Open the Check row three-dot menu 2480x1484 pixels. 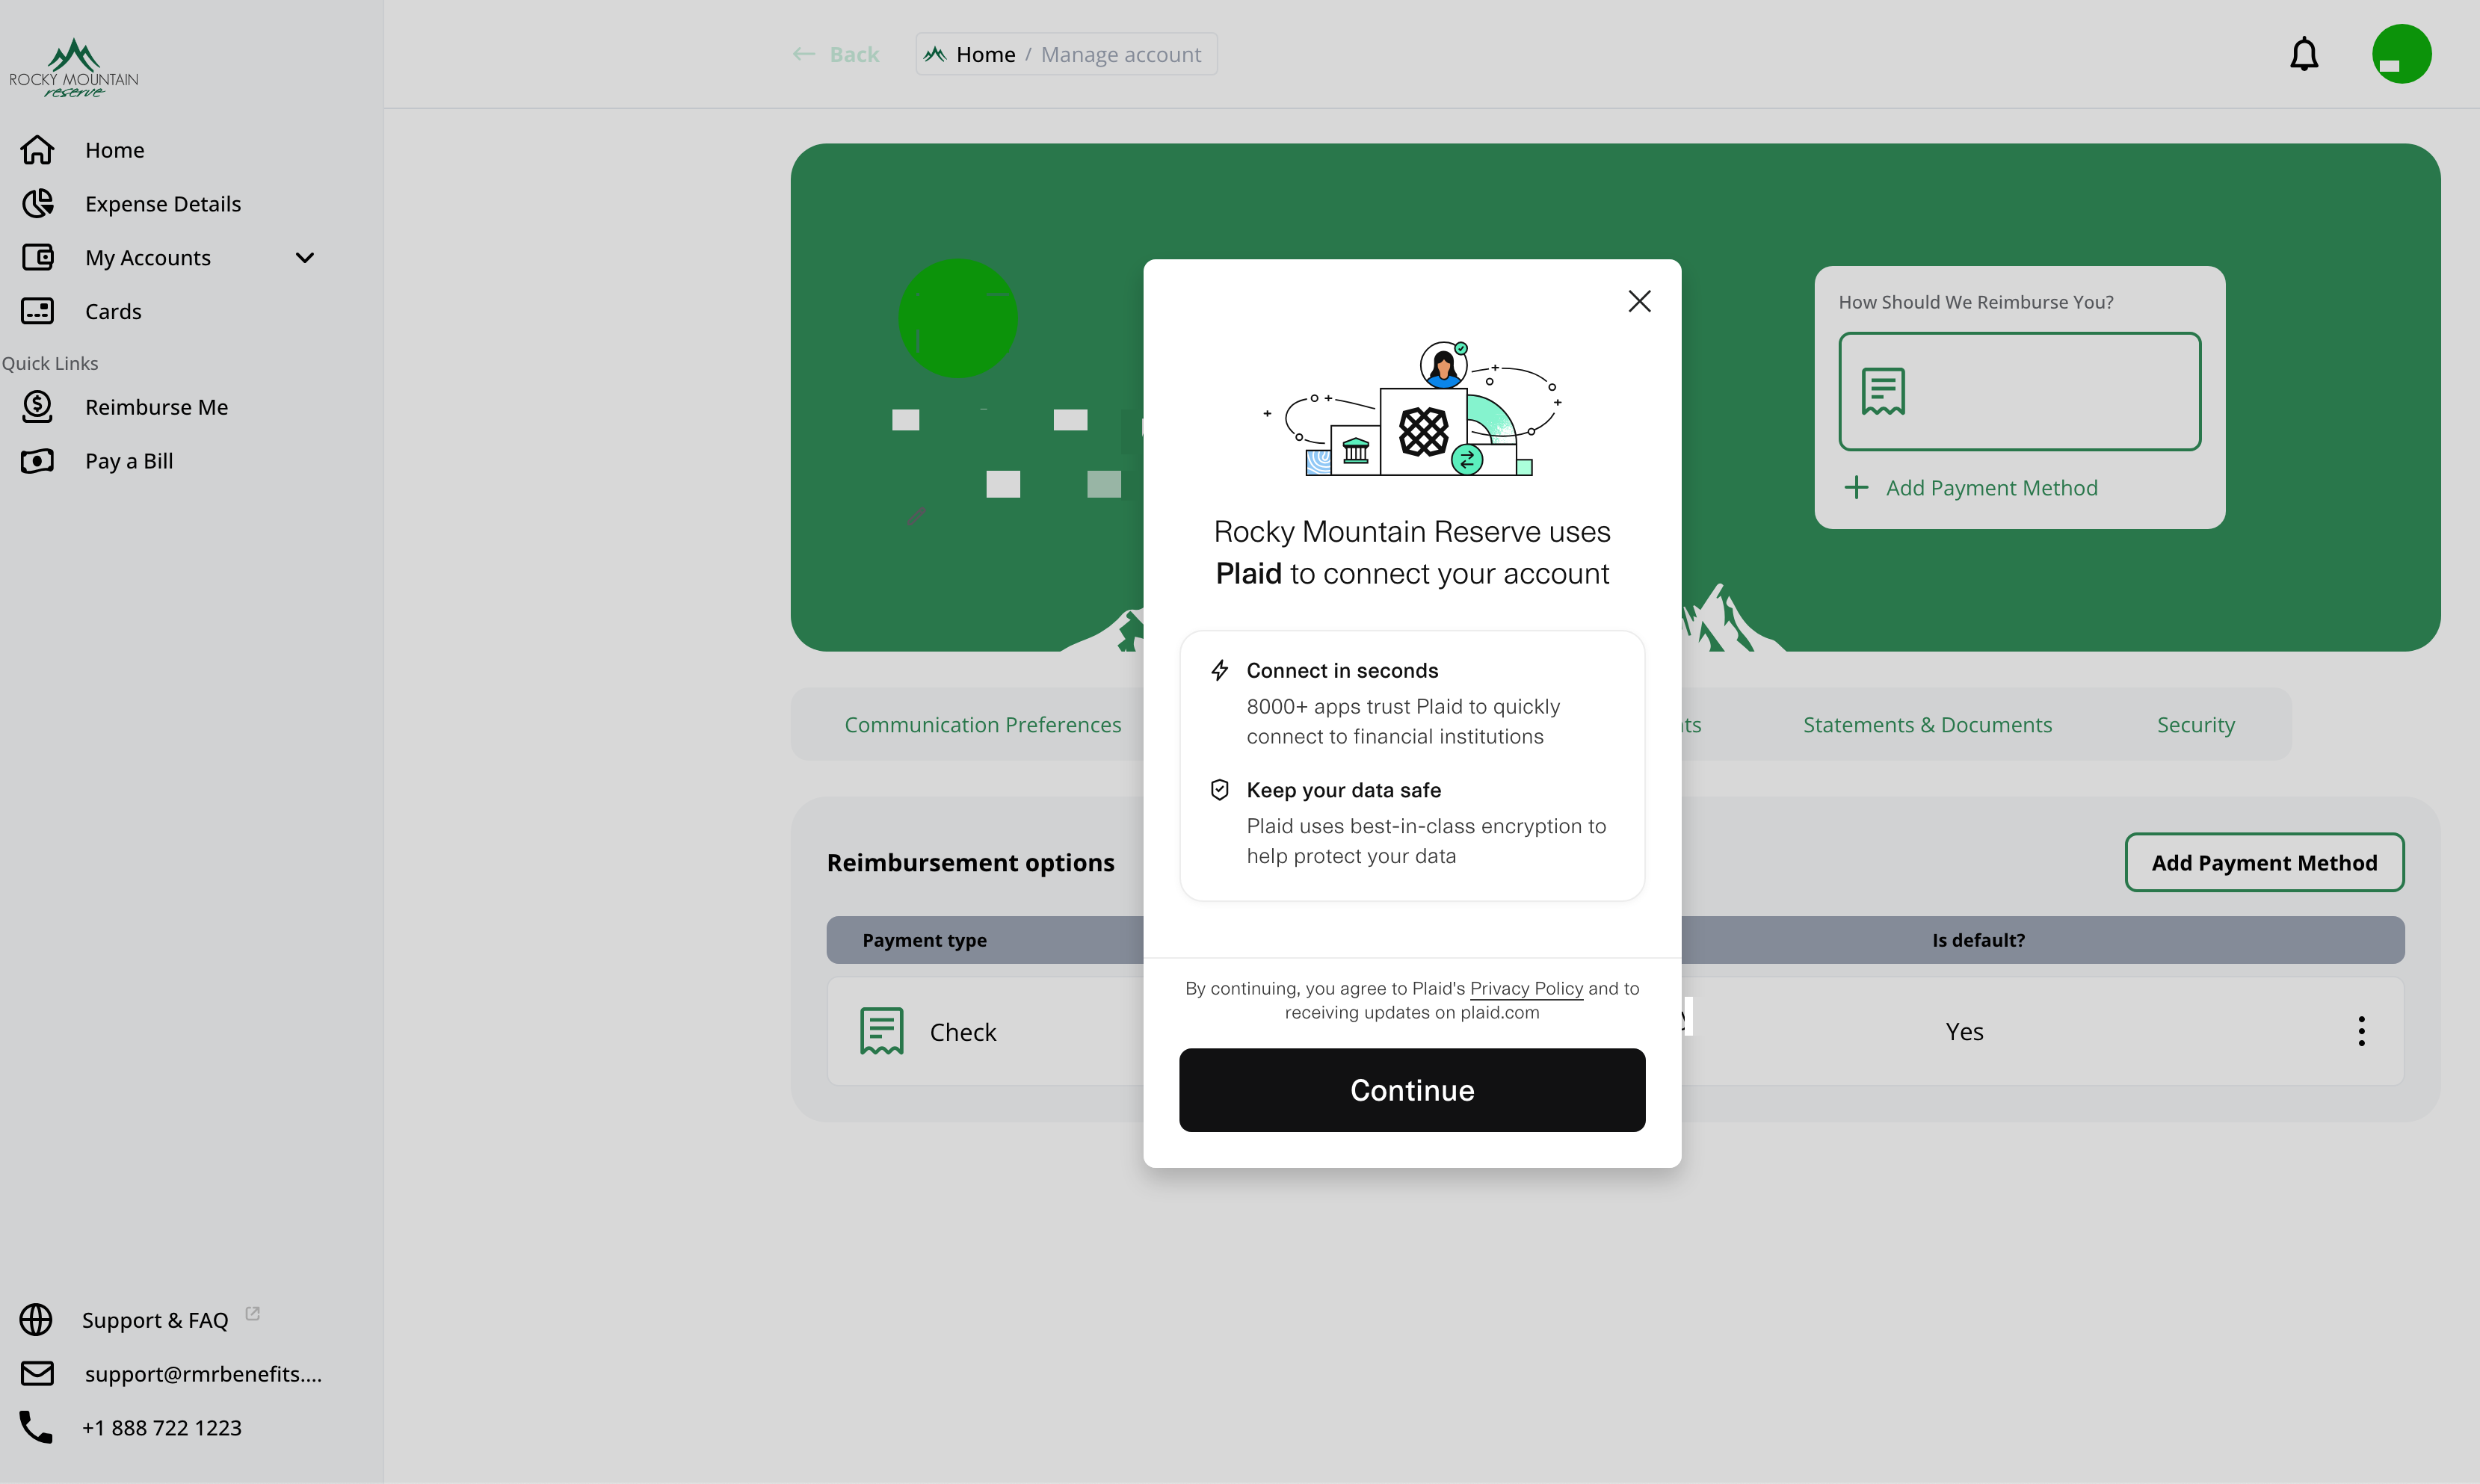pos(2361,1031)
